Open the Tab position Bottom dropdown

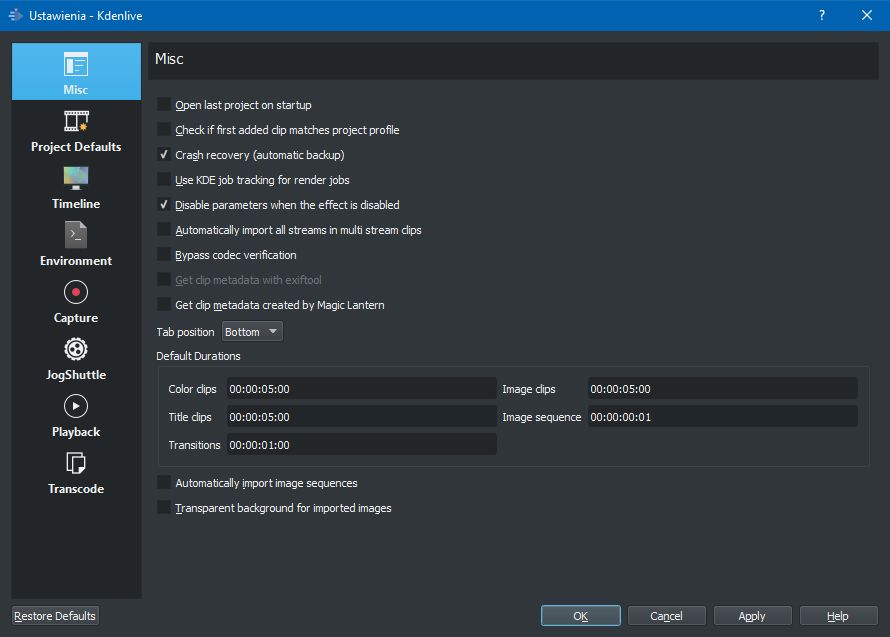point(252,332)
